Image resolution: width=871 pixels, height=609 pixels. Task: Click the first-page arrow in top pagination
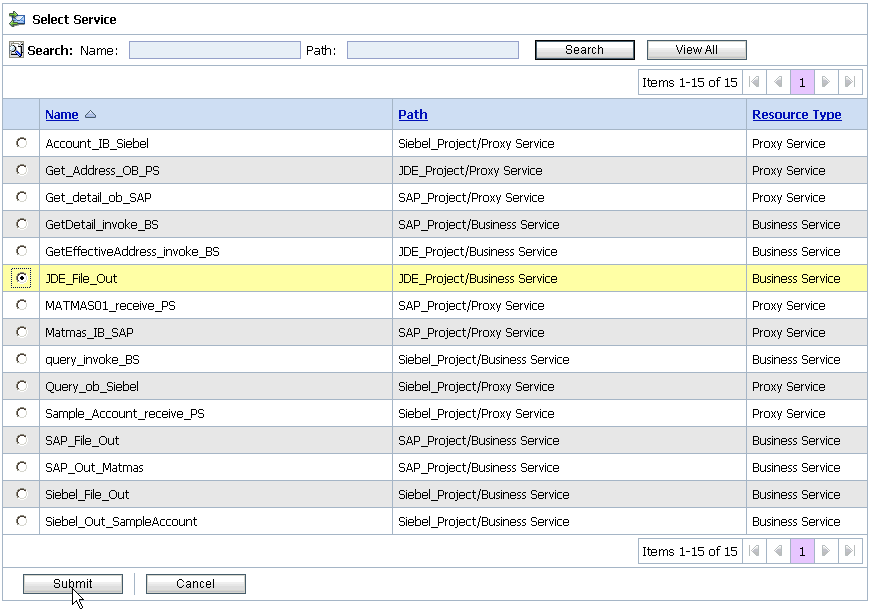754,82
